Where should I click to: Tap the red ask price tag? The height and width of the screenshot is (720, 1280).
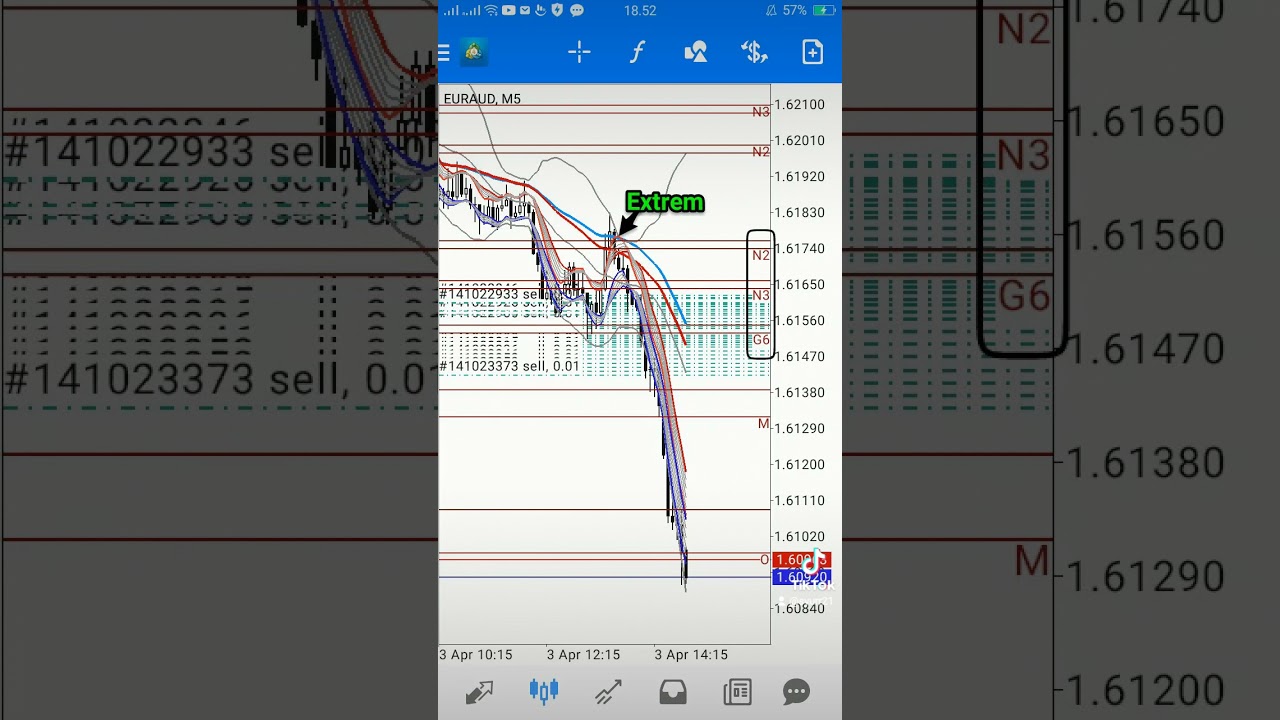click(x=802, y=560)
